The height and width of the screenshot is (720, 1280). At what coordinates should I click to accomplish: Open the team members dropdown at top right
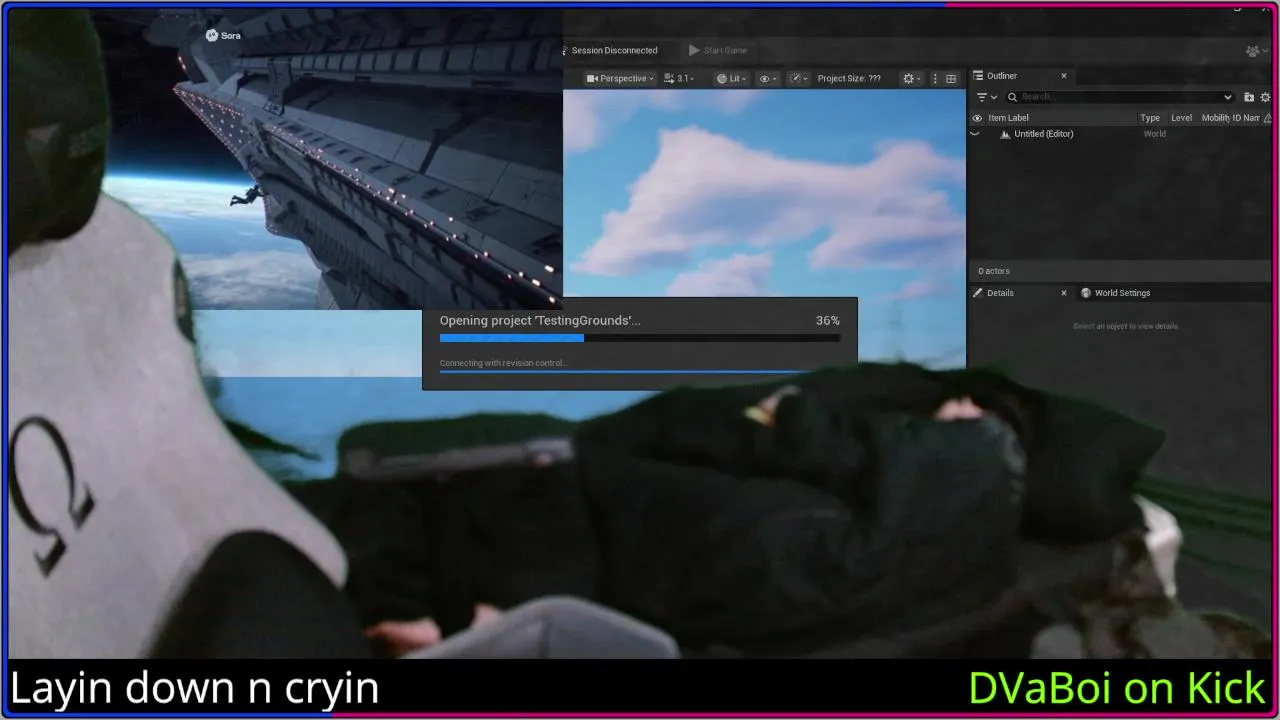(x=1255, y=50)
